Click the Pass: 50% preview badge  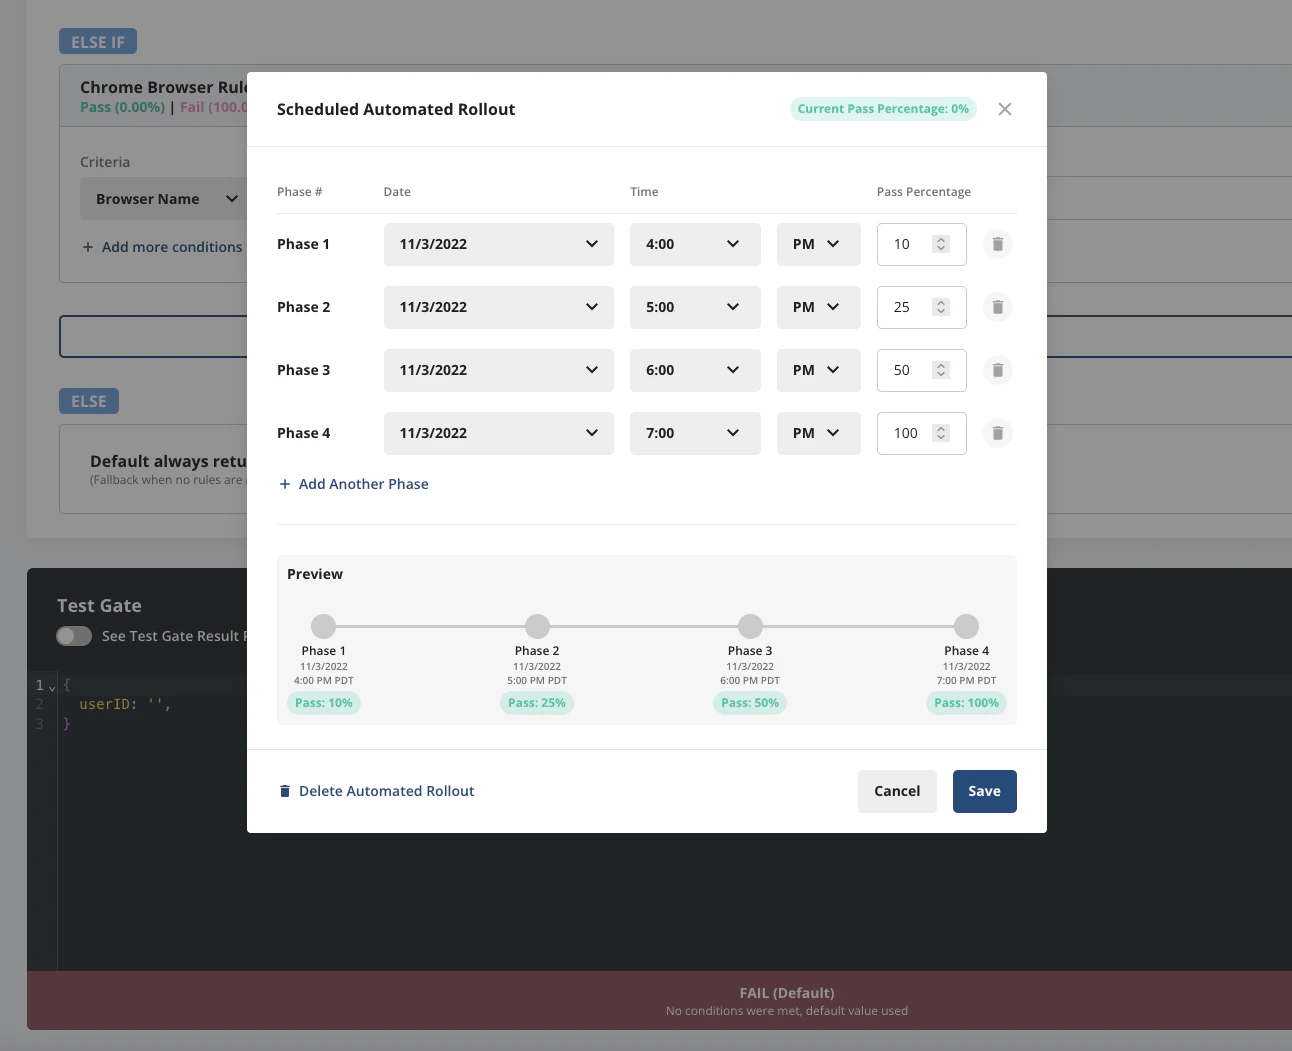(750, 703)
